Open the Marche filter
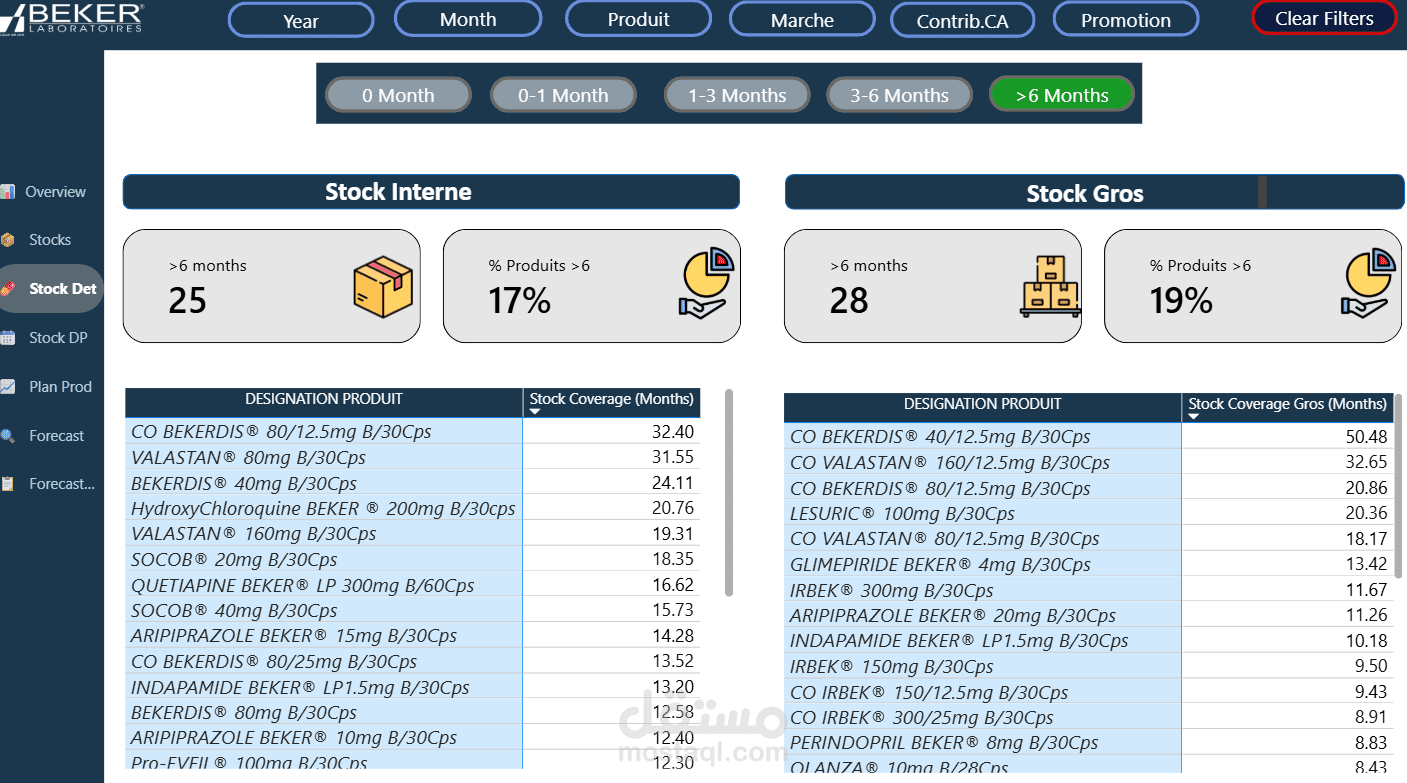This screenshot has width=1407, height=783. coord(802,20)
